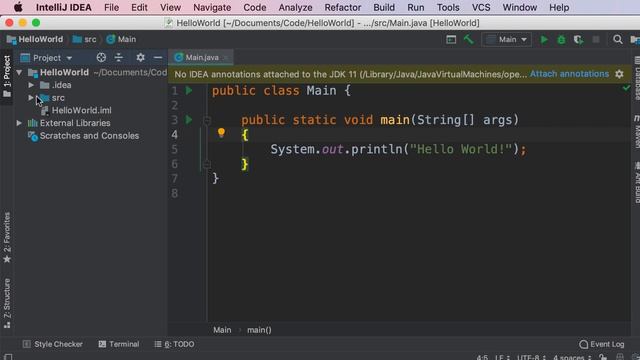The width and height of the screenshot is (640, 360).
Task: Open the Project view dropdown
Action: (47, 58)
